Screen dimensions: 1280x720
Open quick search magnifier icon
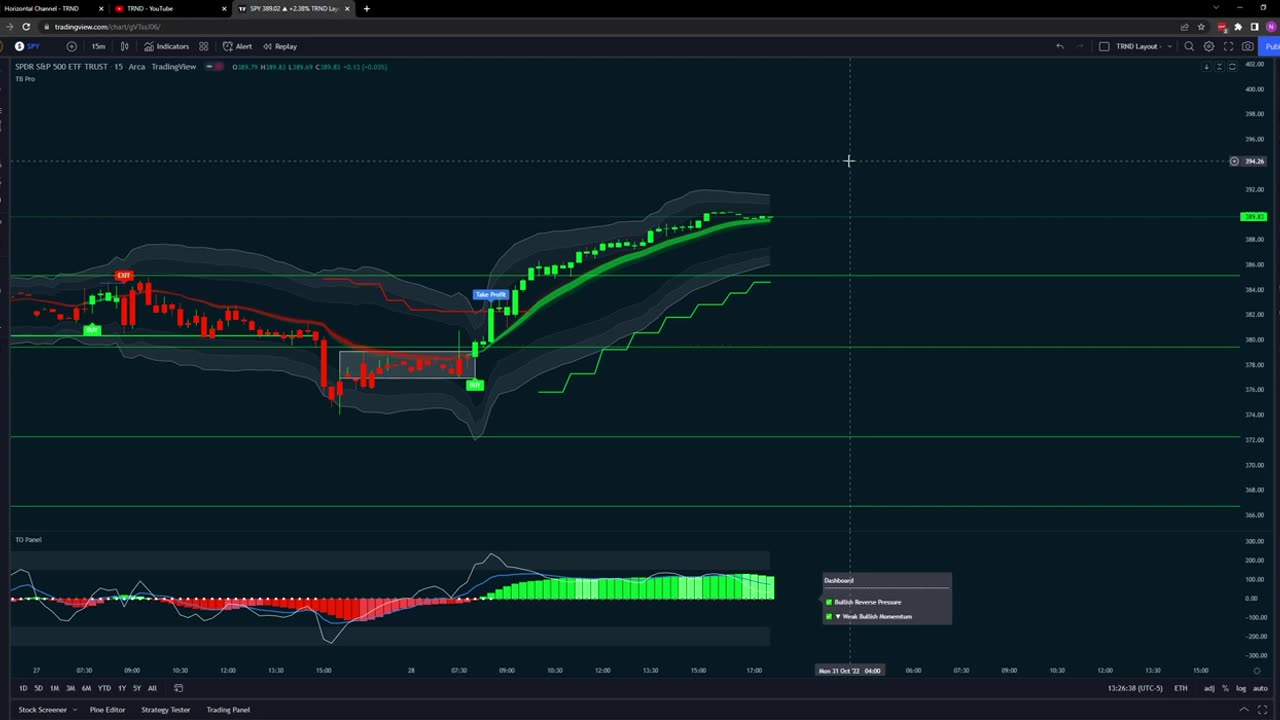click(1189, 46)
